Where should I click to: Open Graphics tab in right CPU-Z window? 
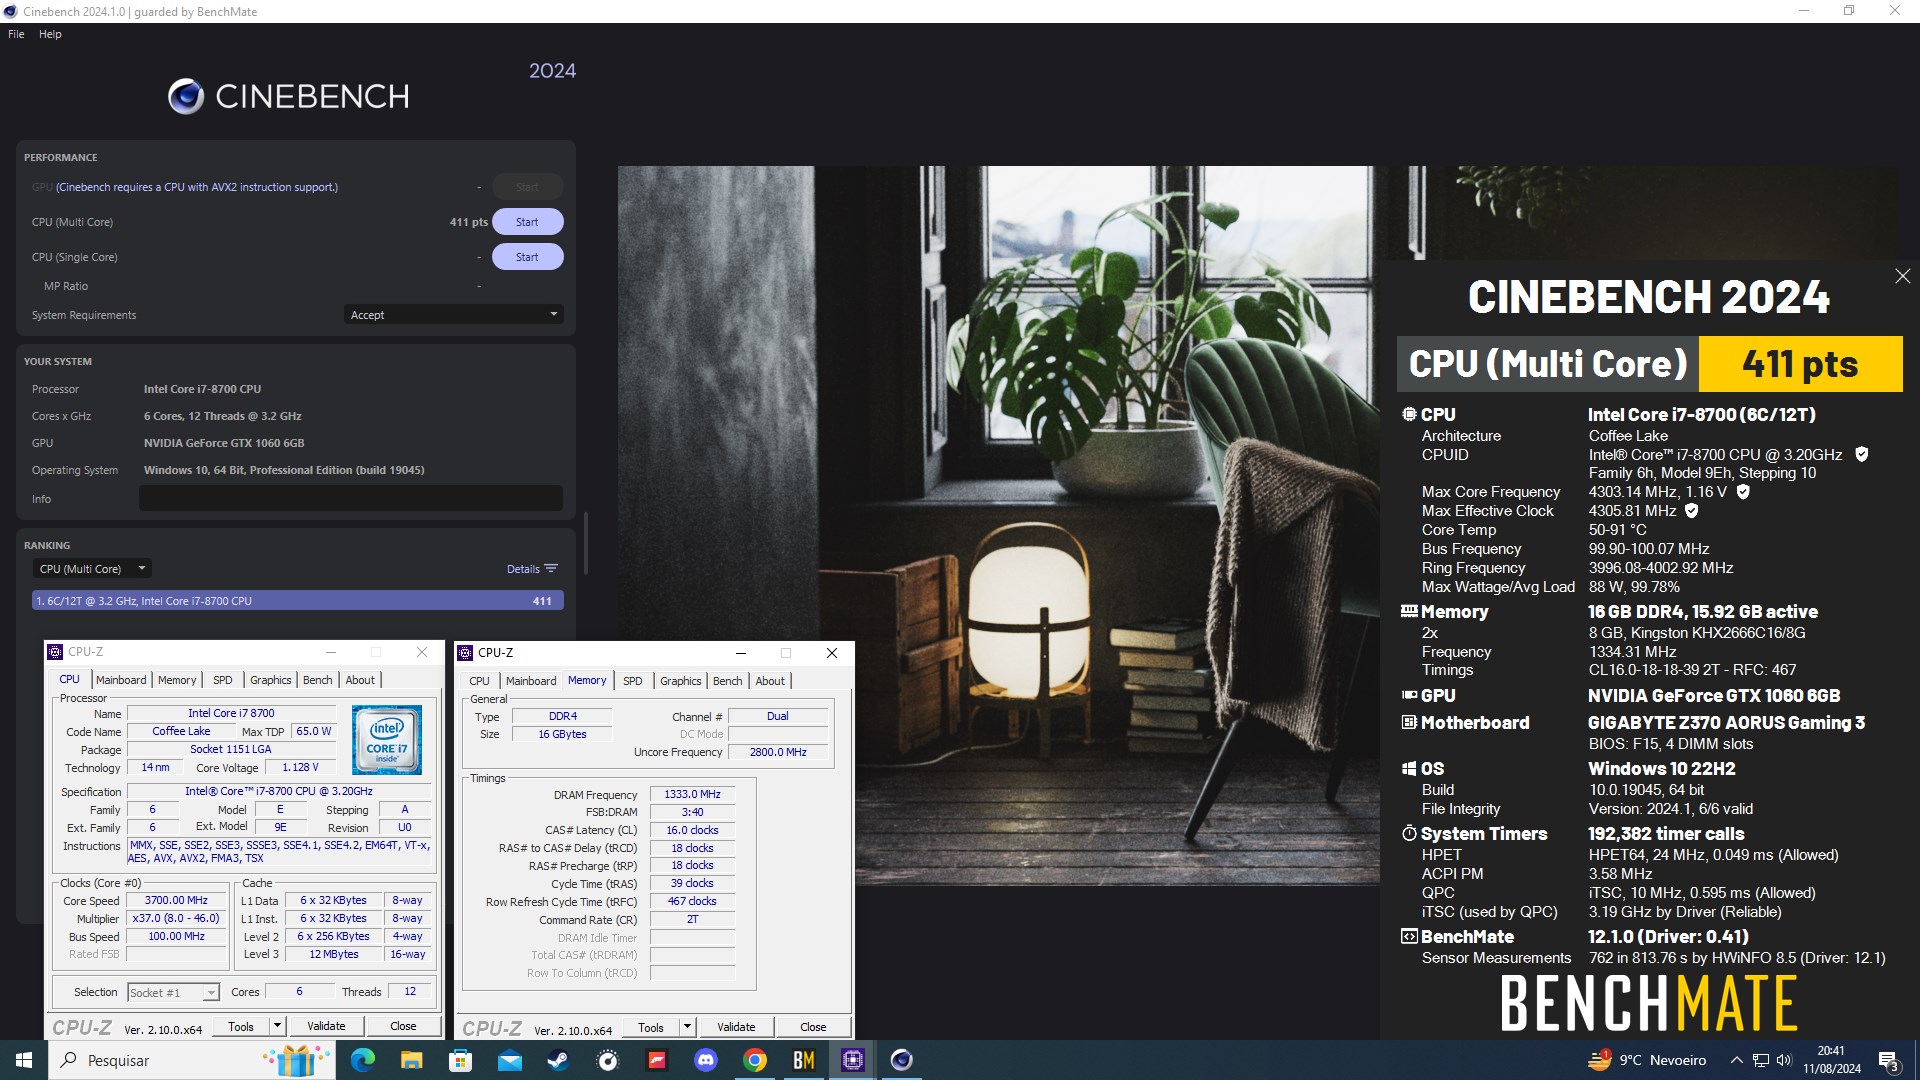coord(680,681)
